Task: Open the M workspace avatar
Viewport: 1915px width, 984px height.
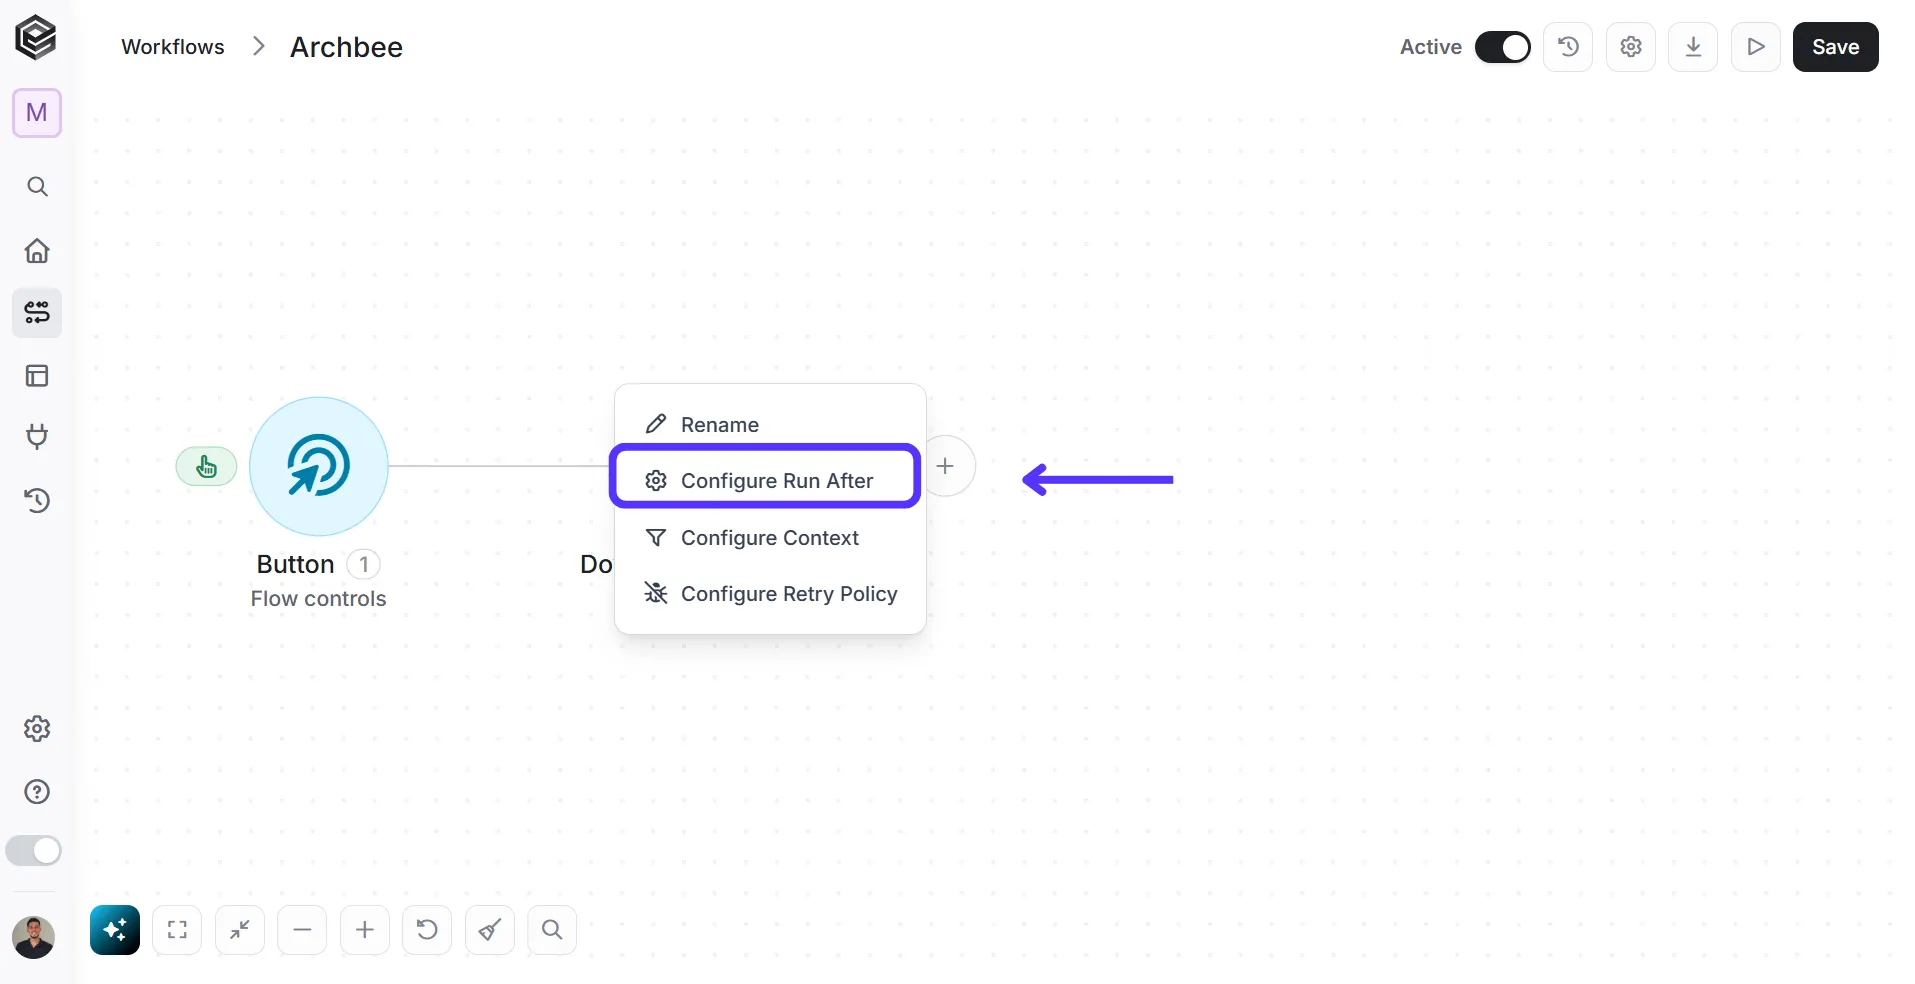Action: point(37,113)
